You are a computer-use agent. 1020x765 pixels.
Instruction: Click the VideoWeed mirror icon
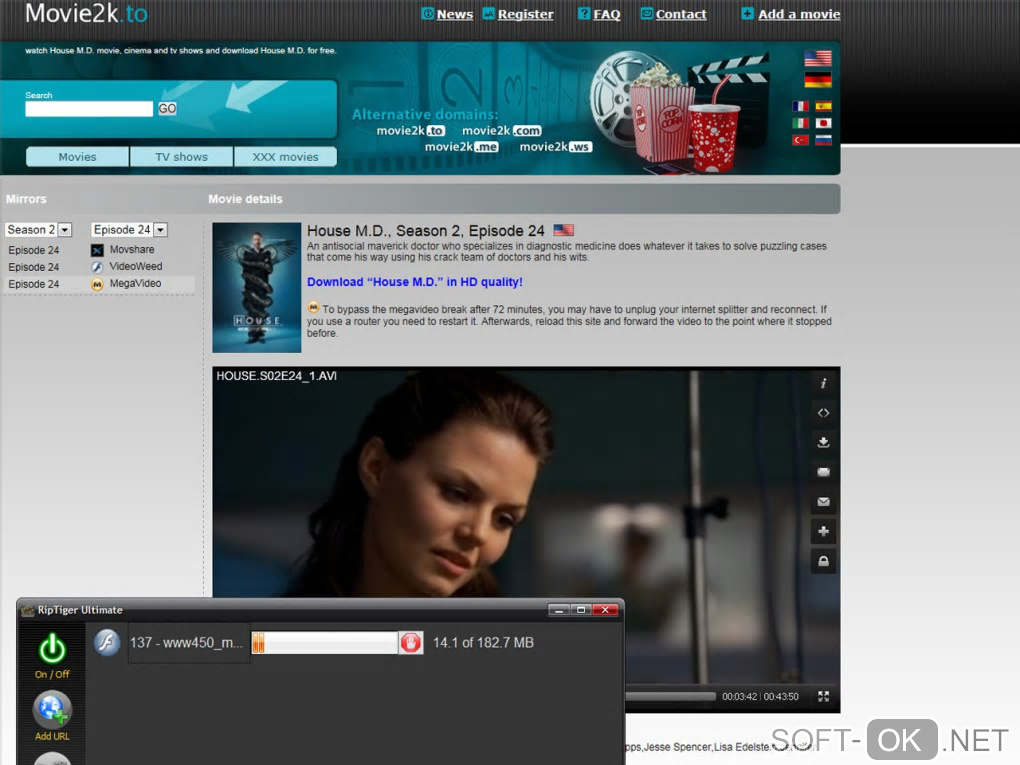(x=97, y=267)
